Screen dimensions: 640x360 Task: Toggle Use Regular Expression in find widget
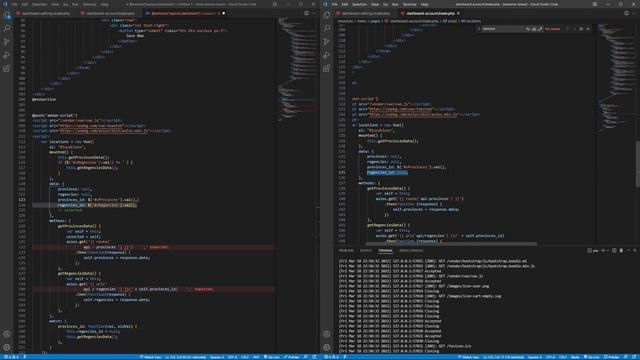pos(540,29)
